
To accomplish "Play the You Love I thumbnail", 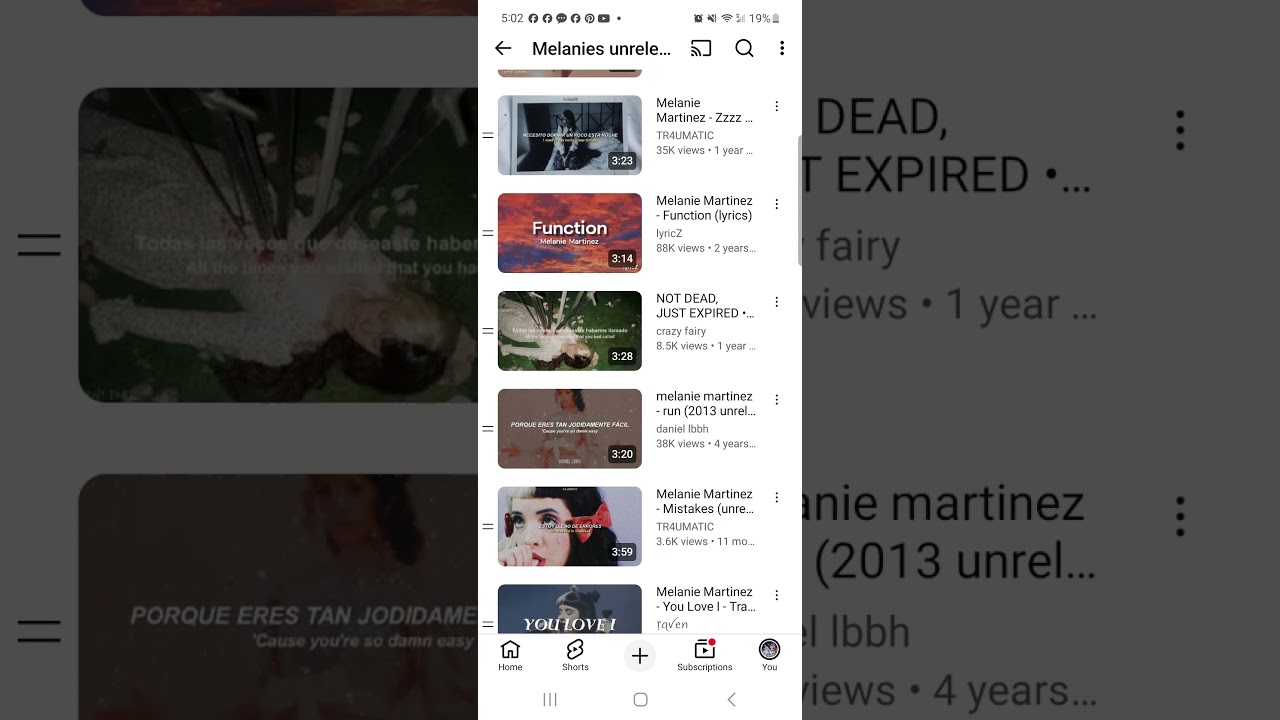I will (x=570, y=609).
